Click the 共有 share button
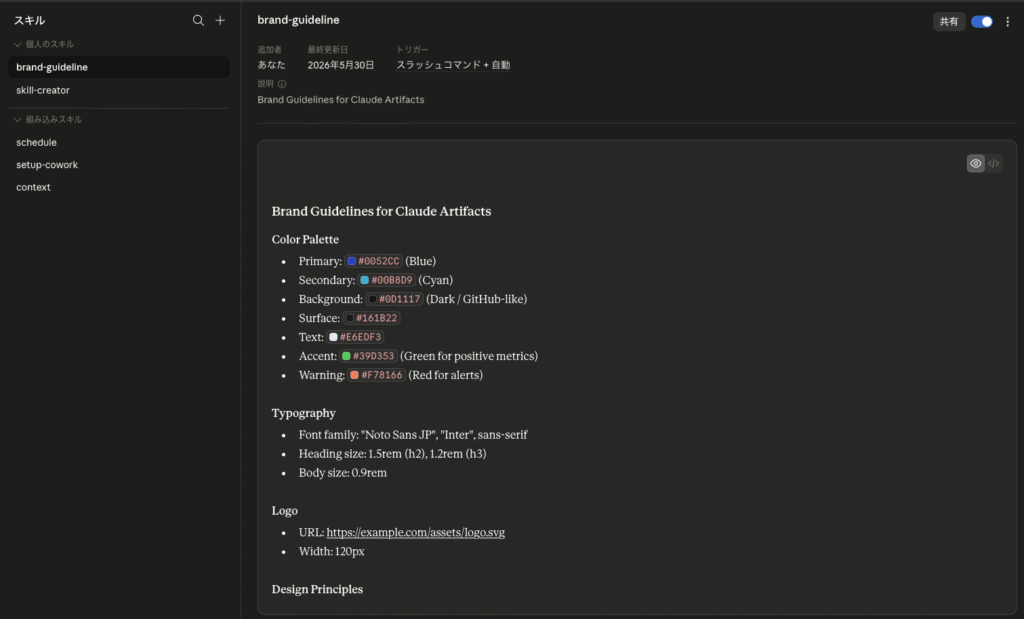This screenshot has height=619, width=1024. [949, 22]
